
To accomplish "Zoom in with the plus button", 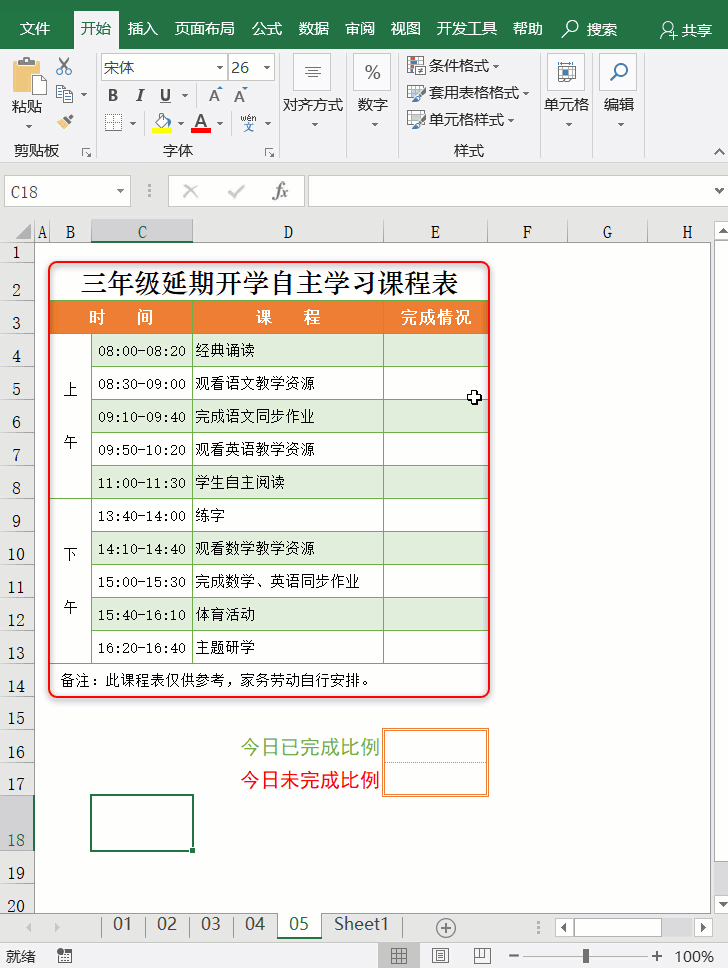I will [x=657, y=956].
